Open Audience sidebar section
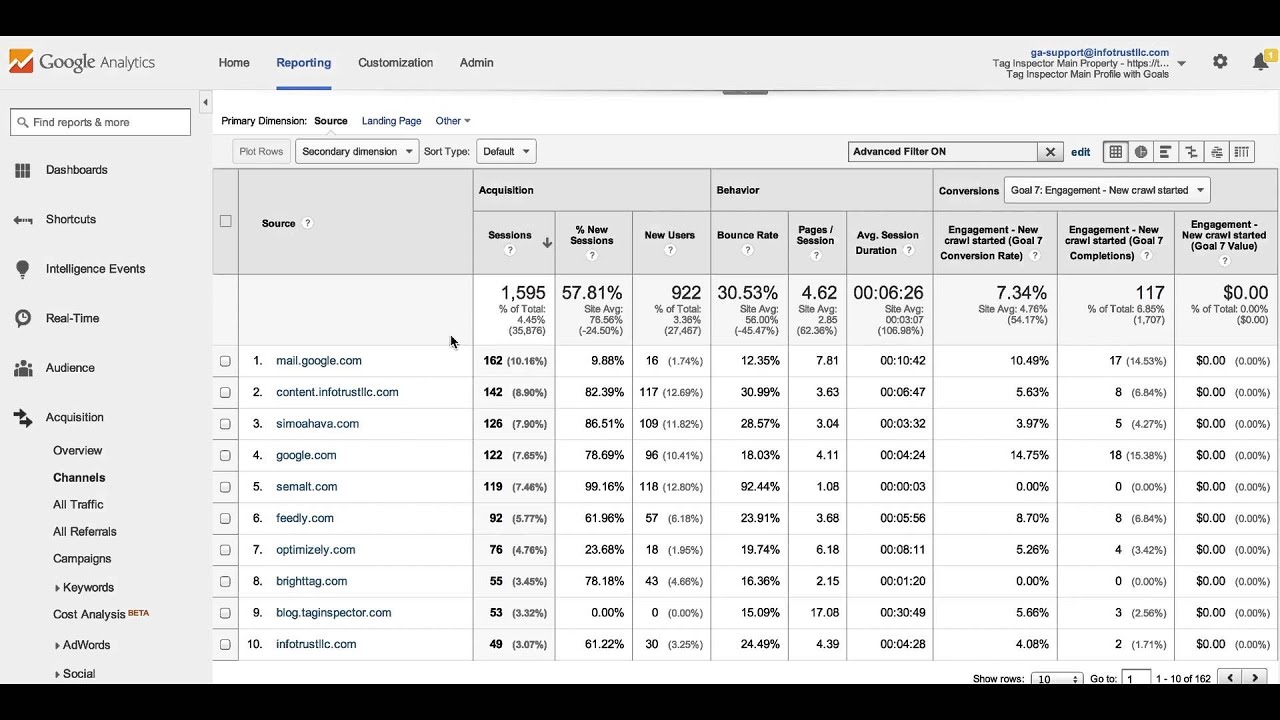Image resolution: width=1280 pixels, height=720 pixels. (x=70, y=368)
